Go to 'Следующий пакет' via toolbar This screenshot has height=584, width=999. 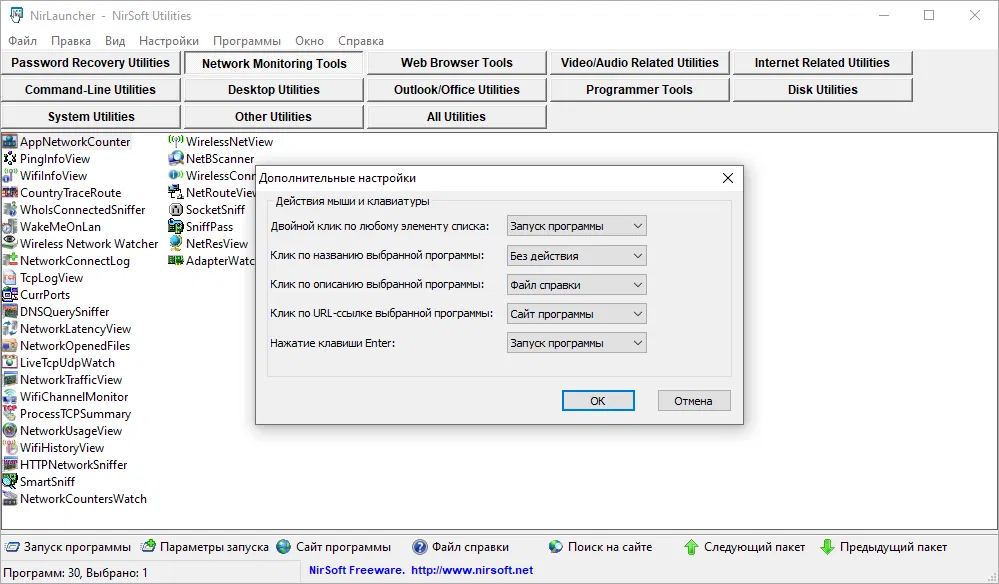click(745, 547)
